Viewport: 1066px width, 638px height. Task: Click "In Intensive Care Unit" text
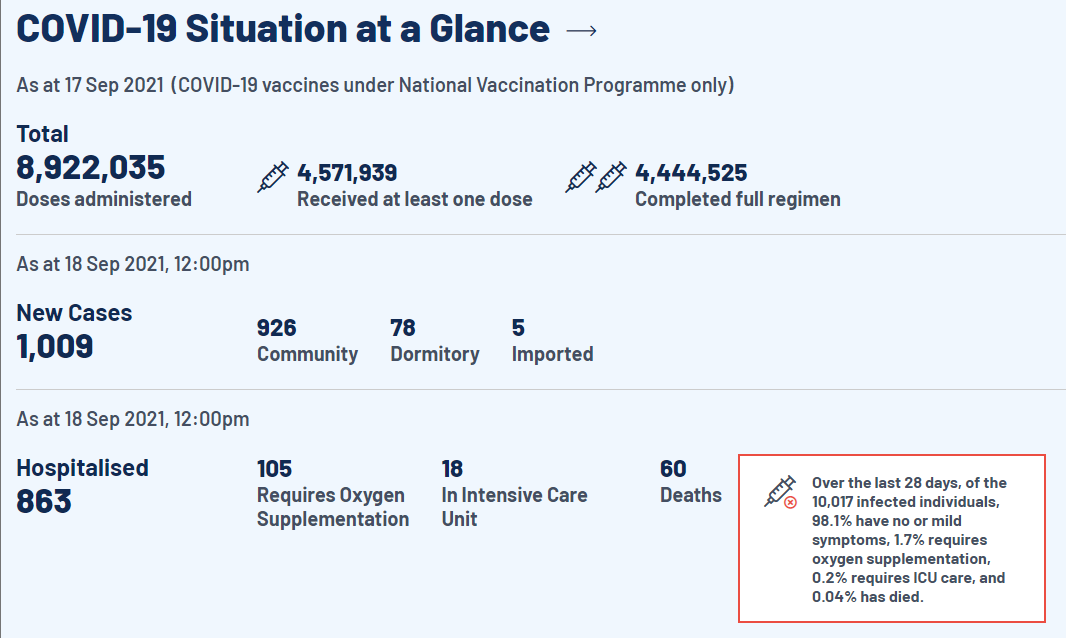(514, 507)
